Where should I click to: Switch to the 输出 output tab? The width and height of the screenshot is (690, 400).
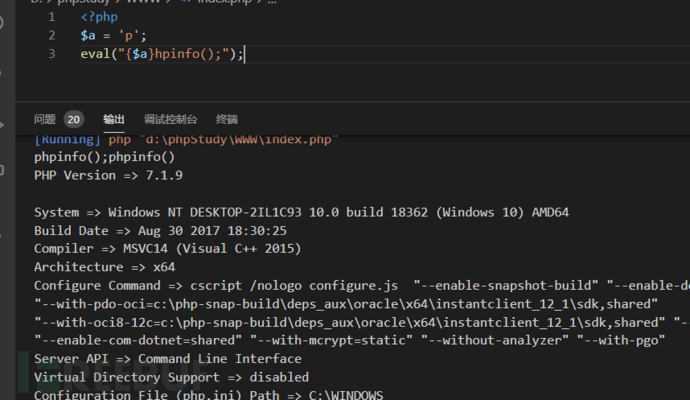pyautogui.click(x=114, y=119)
